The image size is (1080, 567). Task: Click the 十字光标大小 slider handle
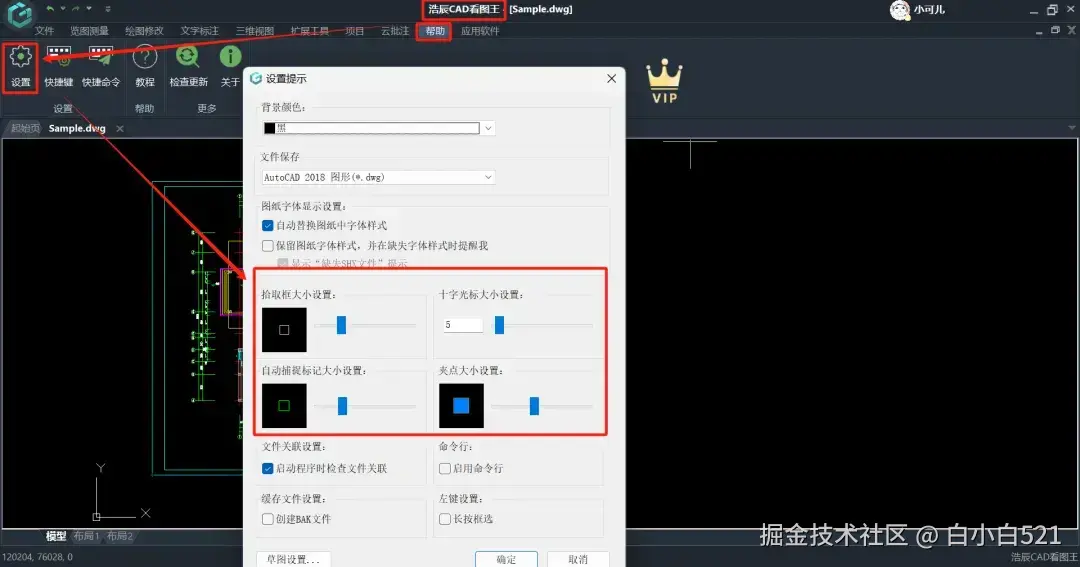click(499, 324)
